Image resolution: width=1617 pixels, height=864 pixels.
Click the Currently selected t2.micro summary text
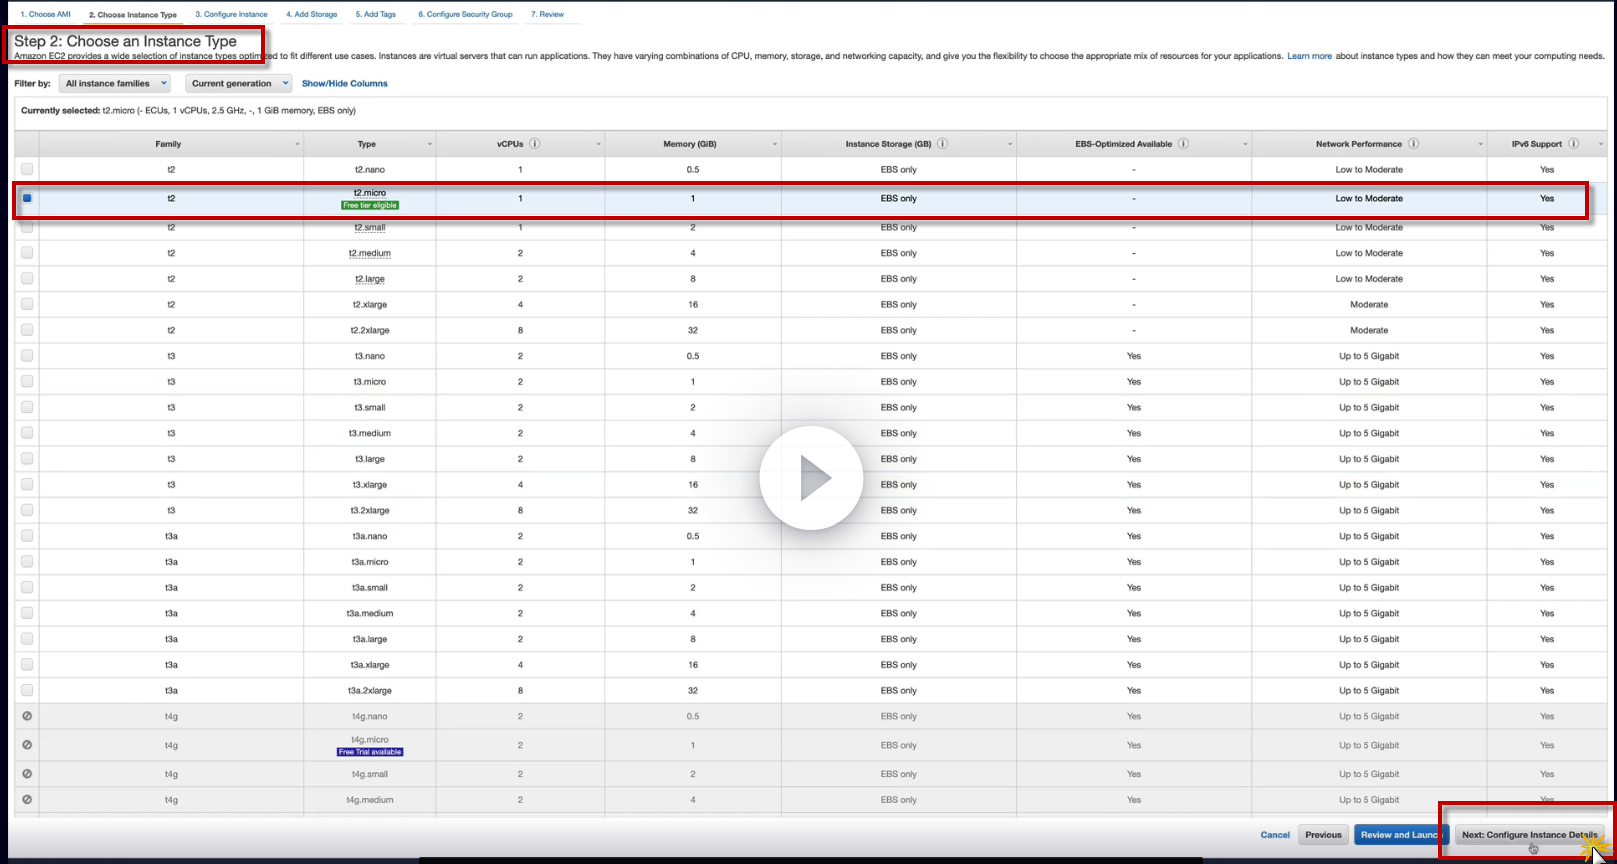(188, 111)
